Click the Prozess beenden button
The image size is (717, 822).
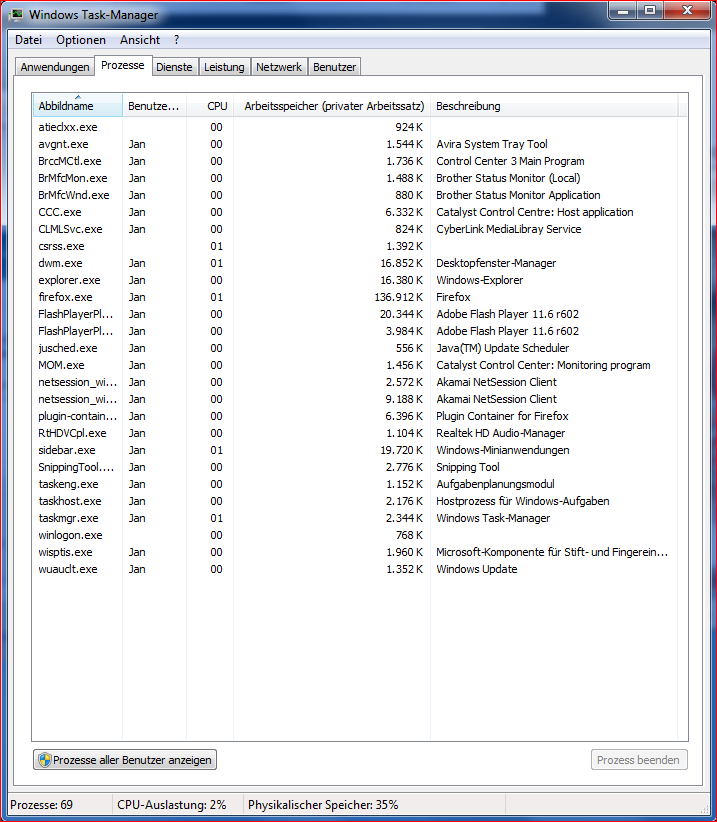[x=639, y=760]
